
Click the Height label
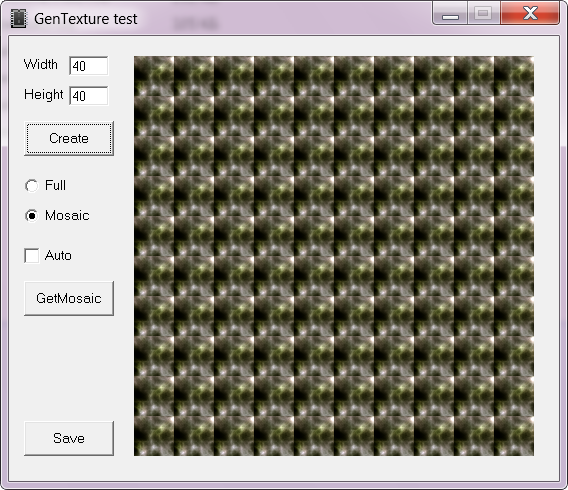43,95
